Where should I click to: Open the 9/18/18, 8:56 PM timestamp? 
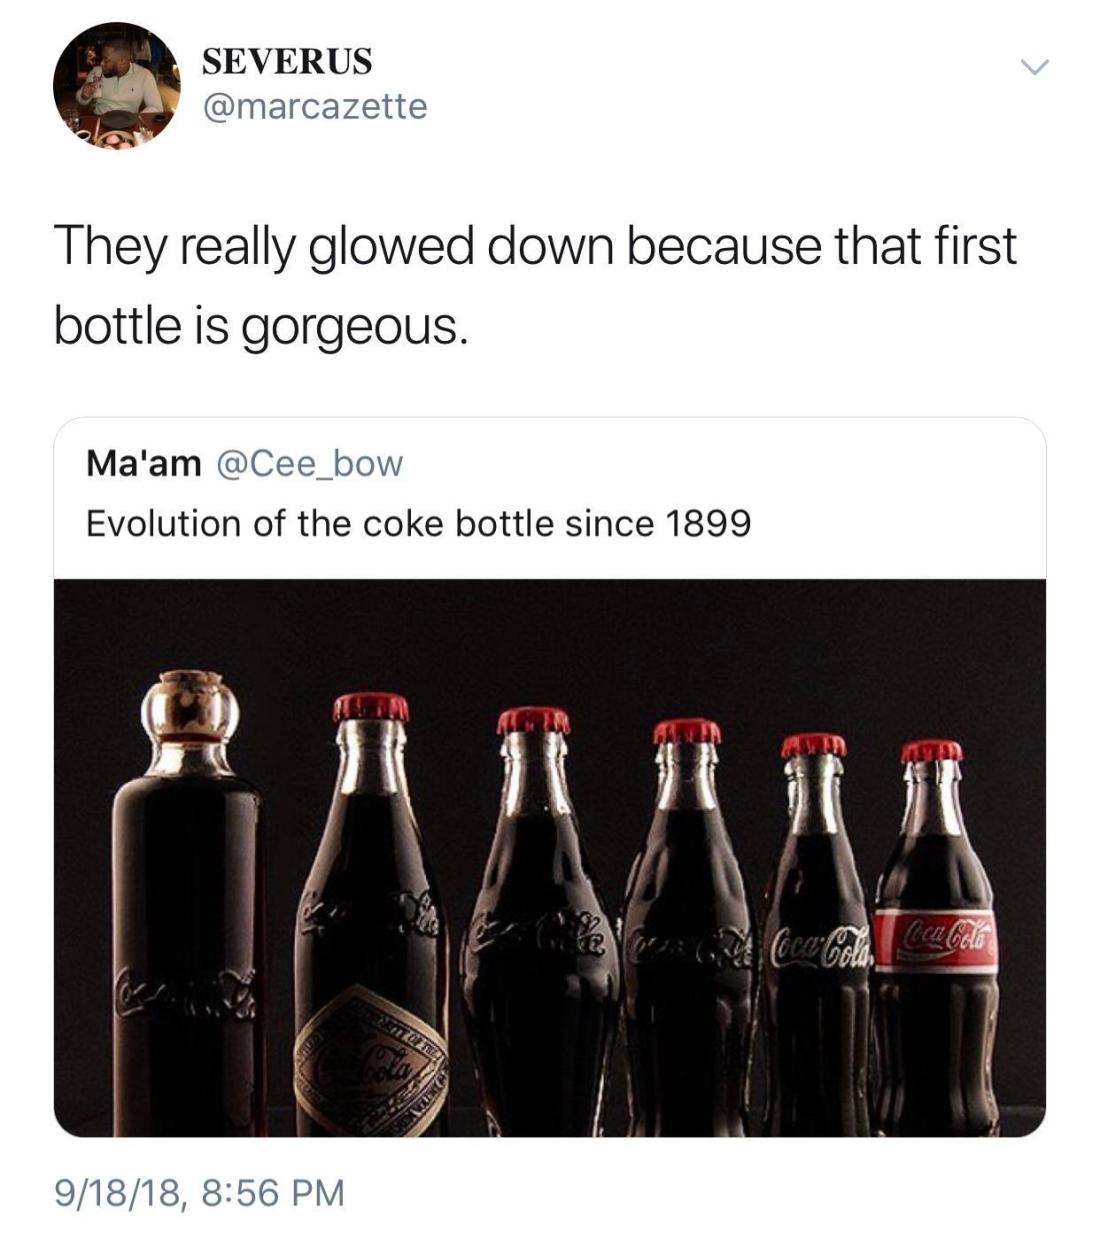(x=200, y=1192)
